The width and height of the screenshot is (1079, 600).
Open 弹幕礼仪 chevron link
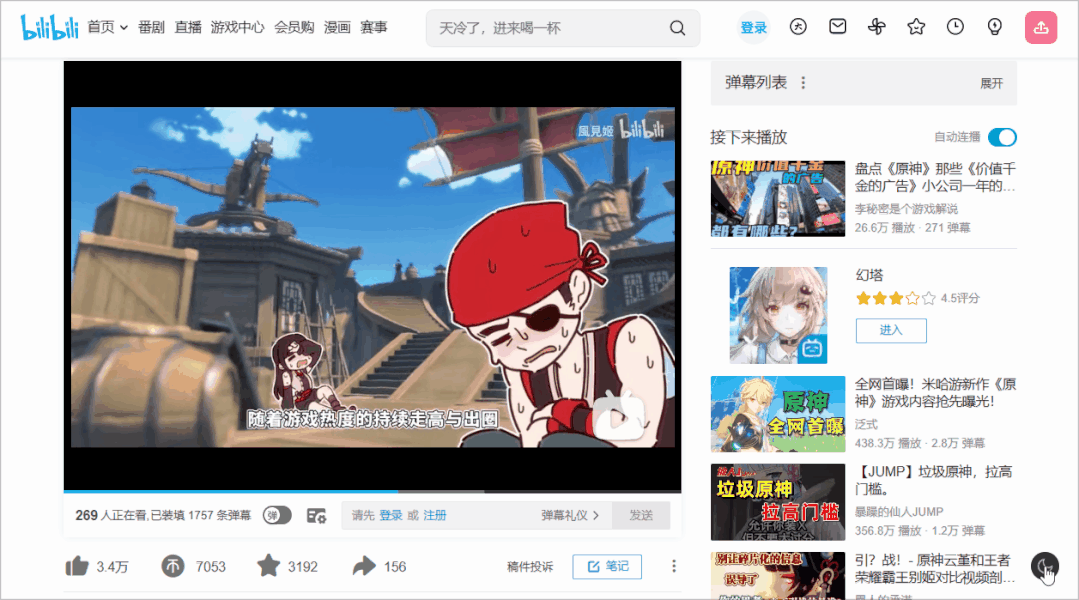570,515
